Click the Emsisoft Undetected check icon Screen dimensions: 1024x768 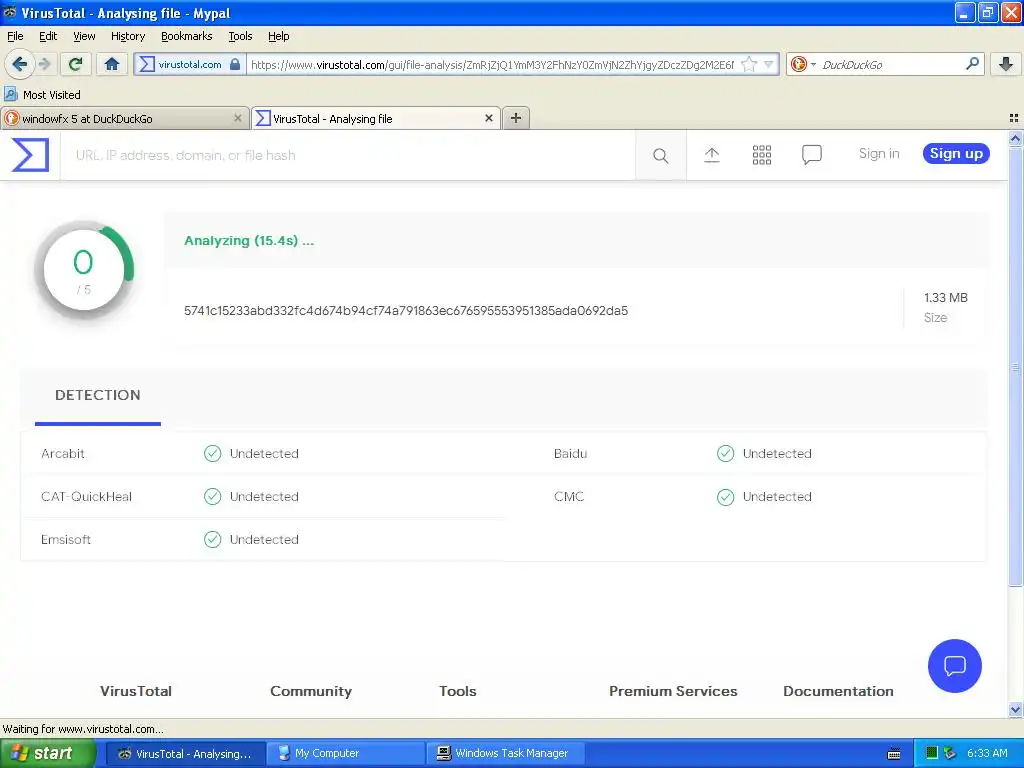(x=212, y=539)
